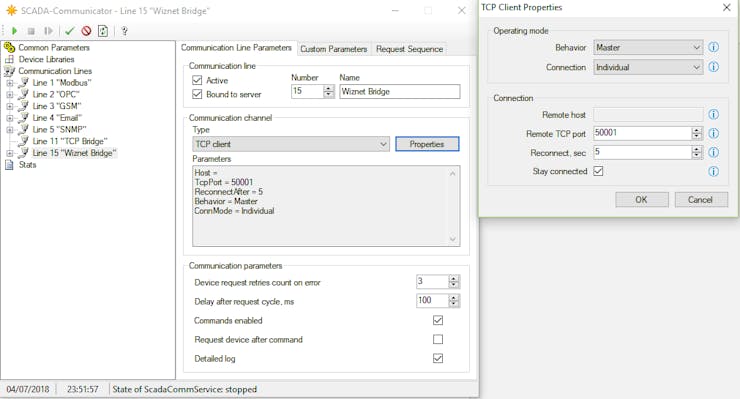This screenshot has width=740, height=399.
Task: Confirm TCP Client Properties with OK
Action: [642, 200]
